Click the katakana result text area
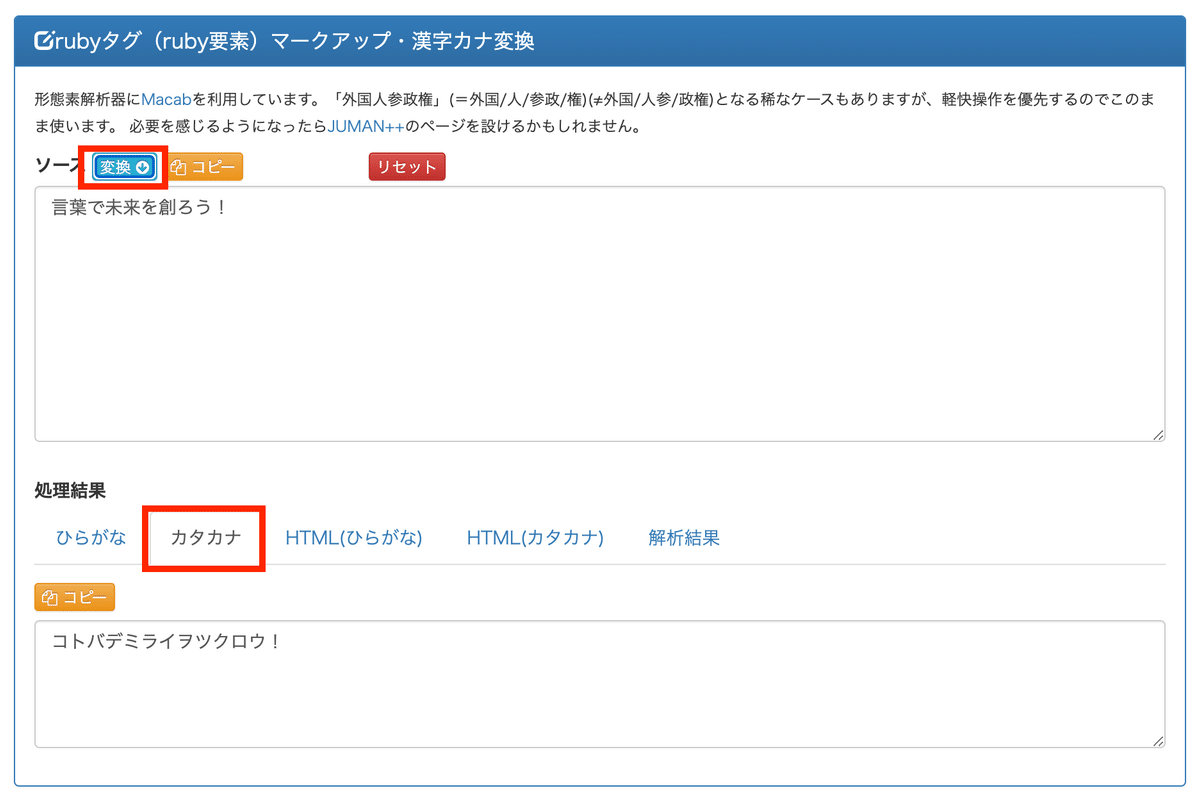The height and width of the screenshot is (802, 1200). click(600, 684)
